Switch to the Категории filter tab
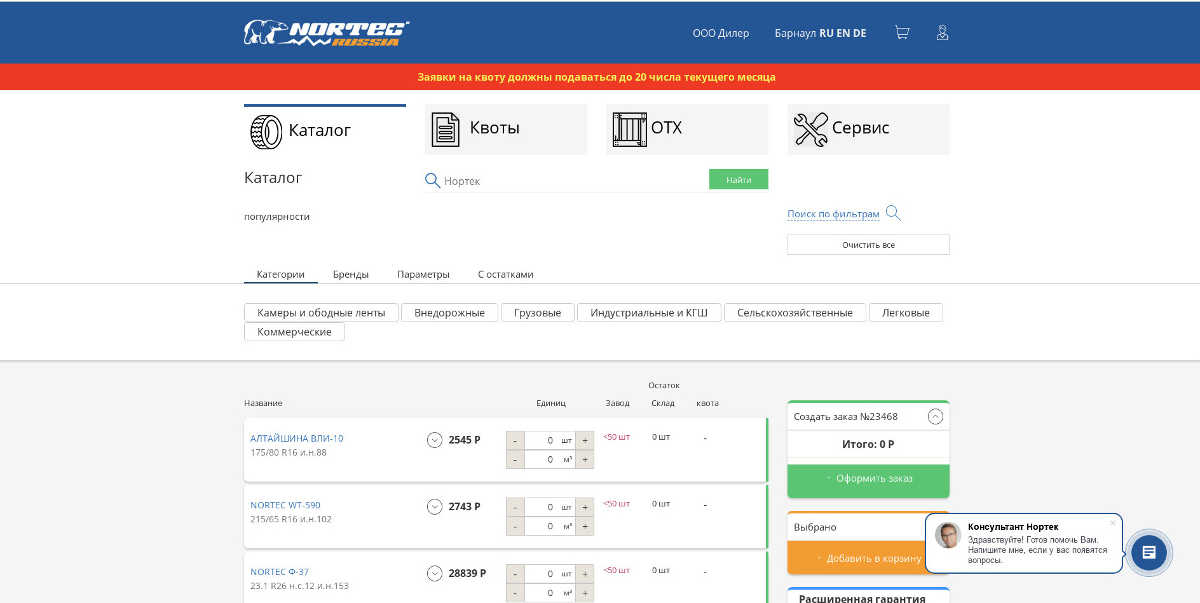The height and width of the screenshot is (603, 1200). 280,274
